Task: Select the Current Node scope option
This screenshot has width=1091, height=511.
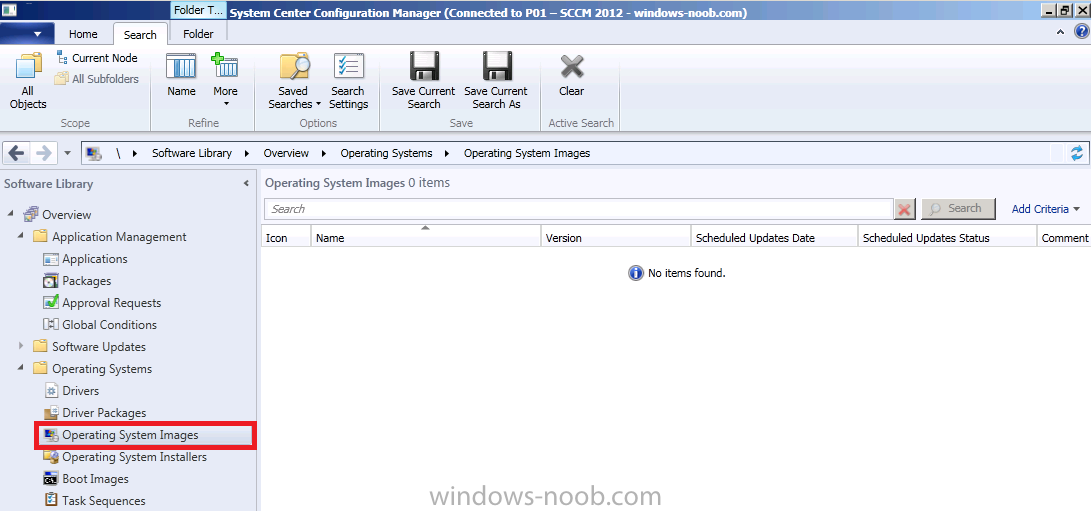Action: coord(97,58)
